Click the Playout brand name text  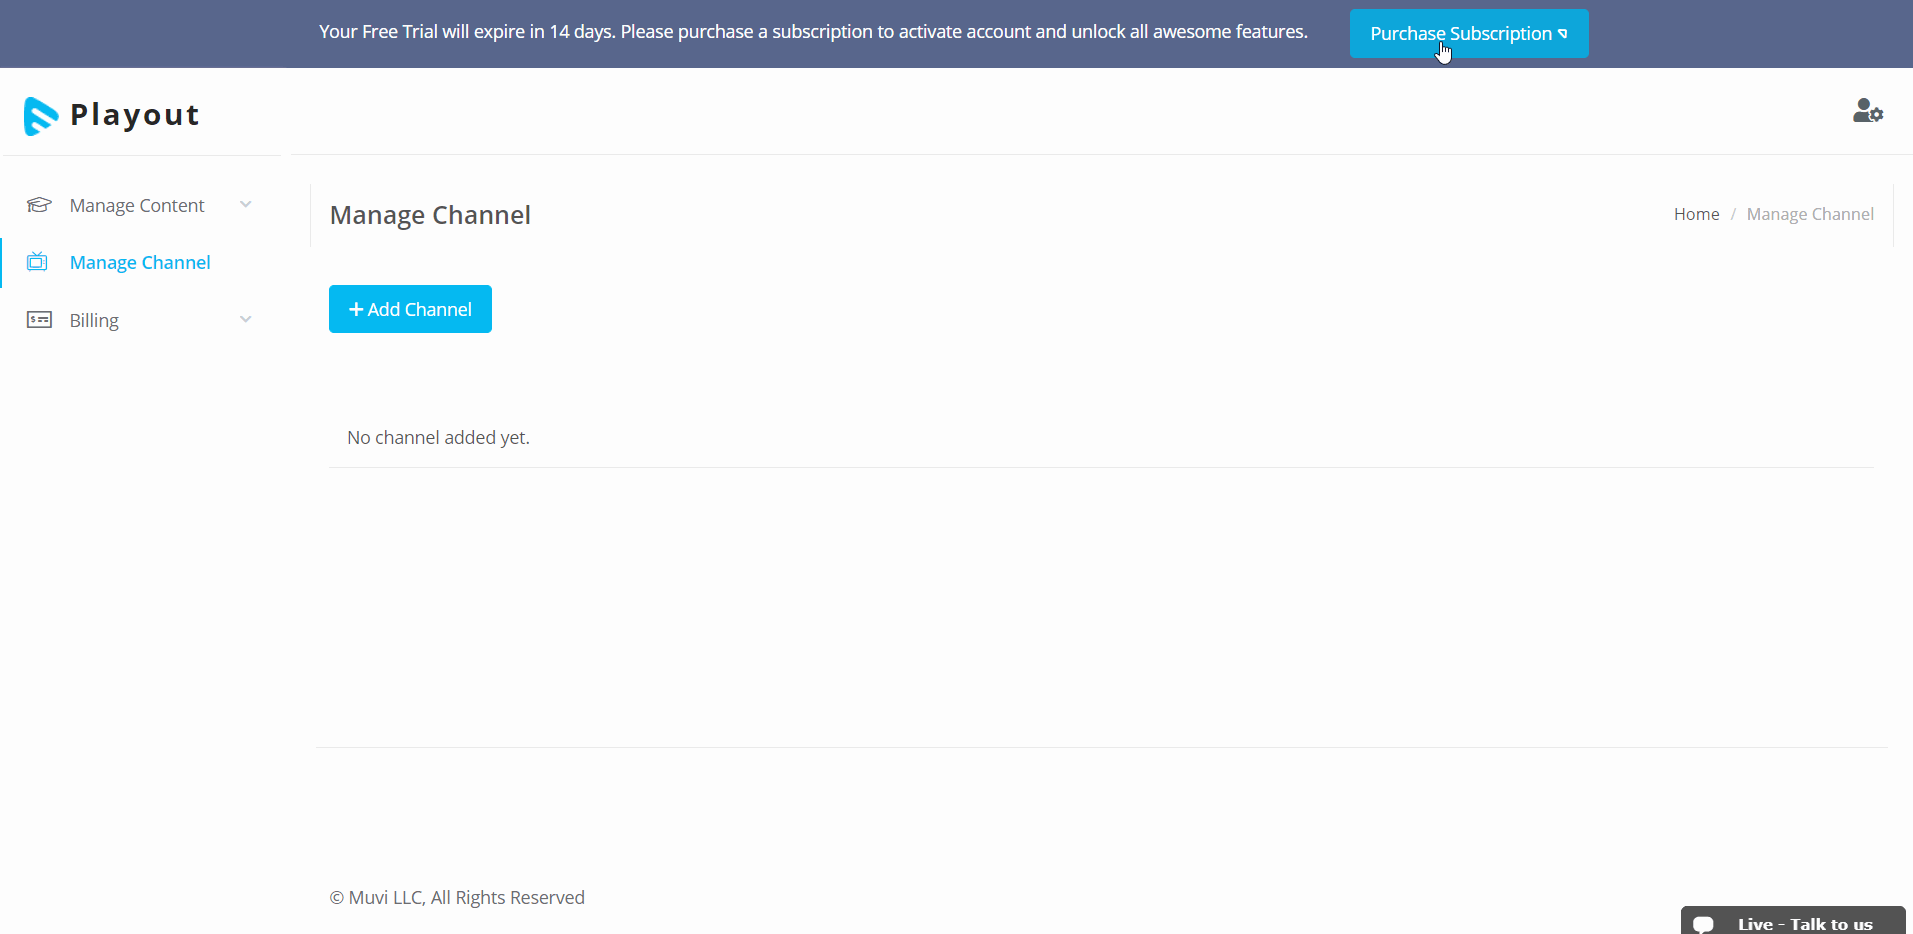tap(135, 116)
